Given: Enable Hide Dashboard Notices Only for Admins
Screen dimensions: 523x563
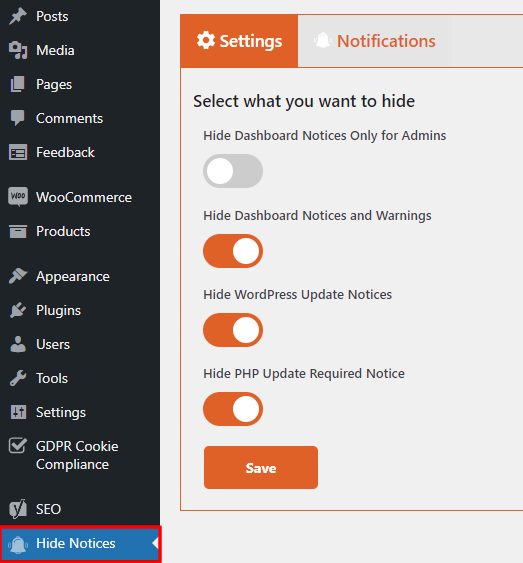Looking at the screenshot, I should tap(233, 171).
